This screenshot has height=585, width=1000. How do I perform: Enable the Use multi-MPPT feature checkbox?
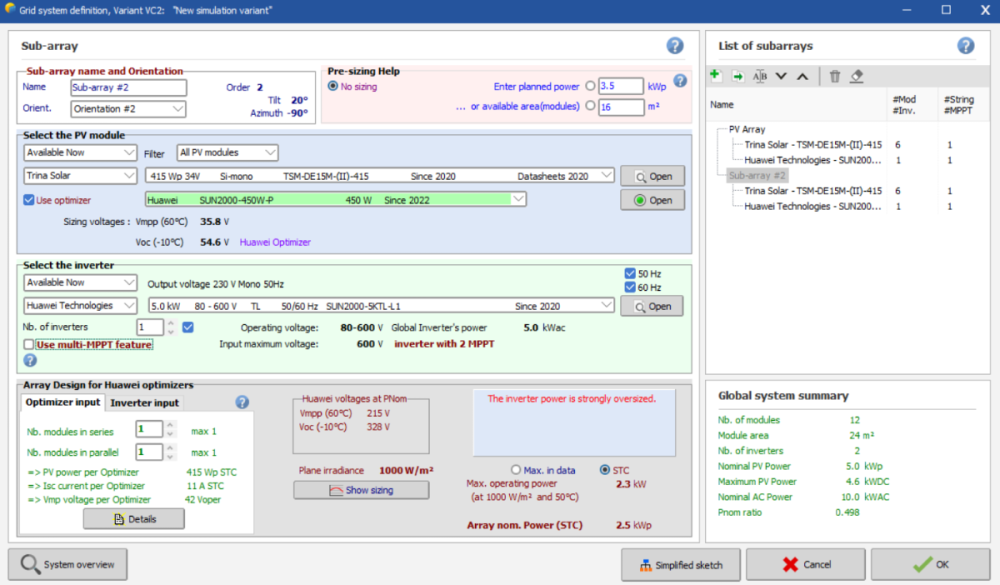point(29,345)
